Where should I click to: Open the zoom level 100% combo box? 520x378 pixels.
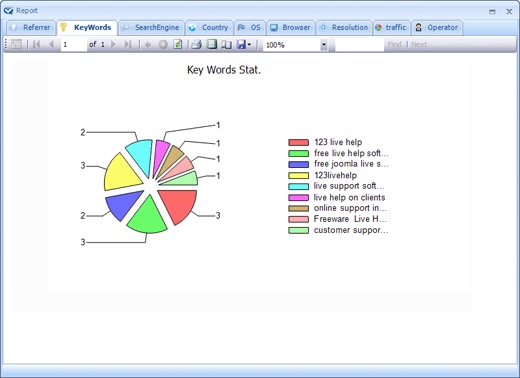tap(295, 45)
